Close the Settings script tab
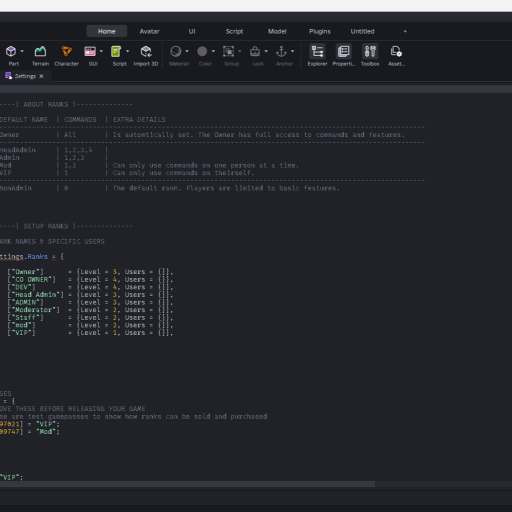 tap(41, 76)
